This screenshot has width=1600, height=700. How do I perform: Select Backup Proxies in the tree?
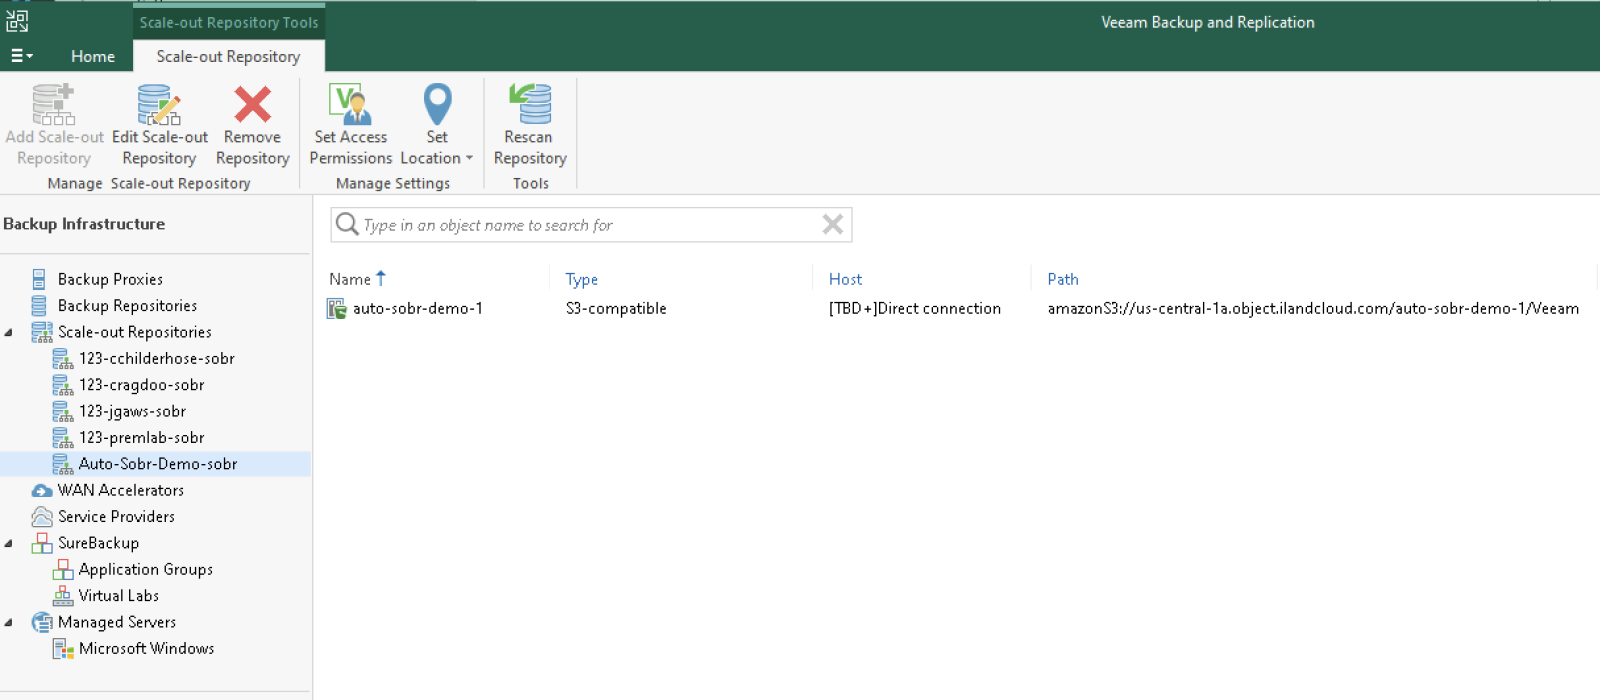tap(110, 279)
